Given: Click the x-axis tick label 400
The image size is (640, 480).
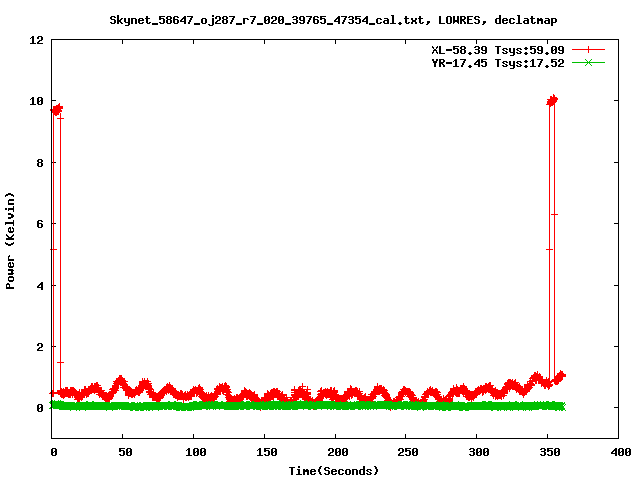Looking at the screenshot, I should click(620, 452).
